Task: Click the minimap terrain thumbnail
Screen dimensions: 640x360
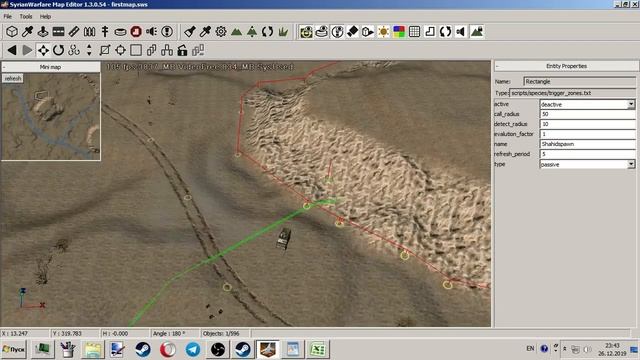Action: point(51,117)
